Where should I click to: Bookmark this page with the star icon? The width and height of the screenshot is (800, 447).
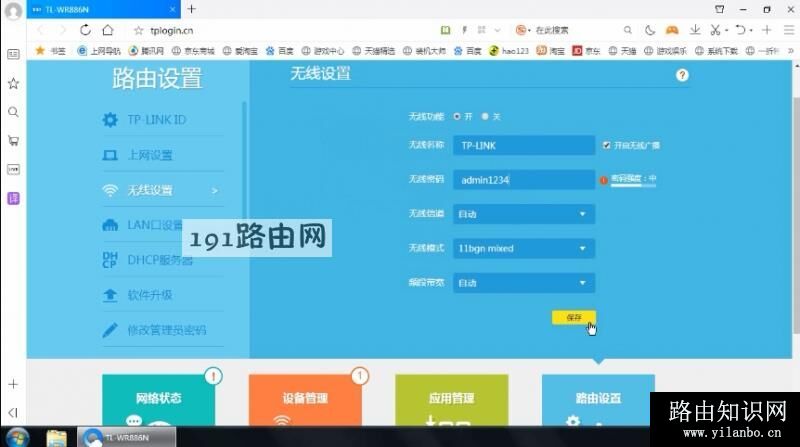(138, 31)
